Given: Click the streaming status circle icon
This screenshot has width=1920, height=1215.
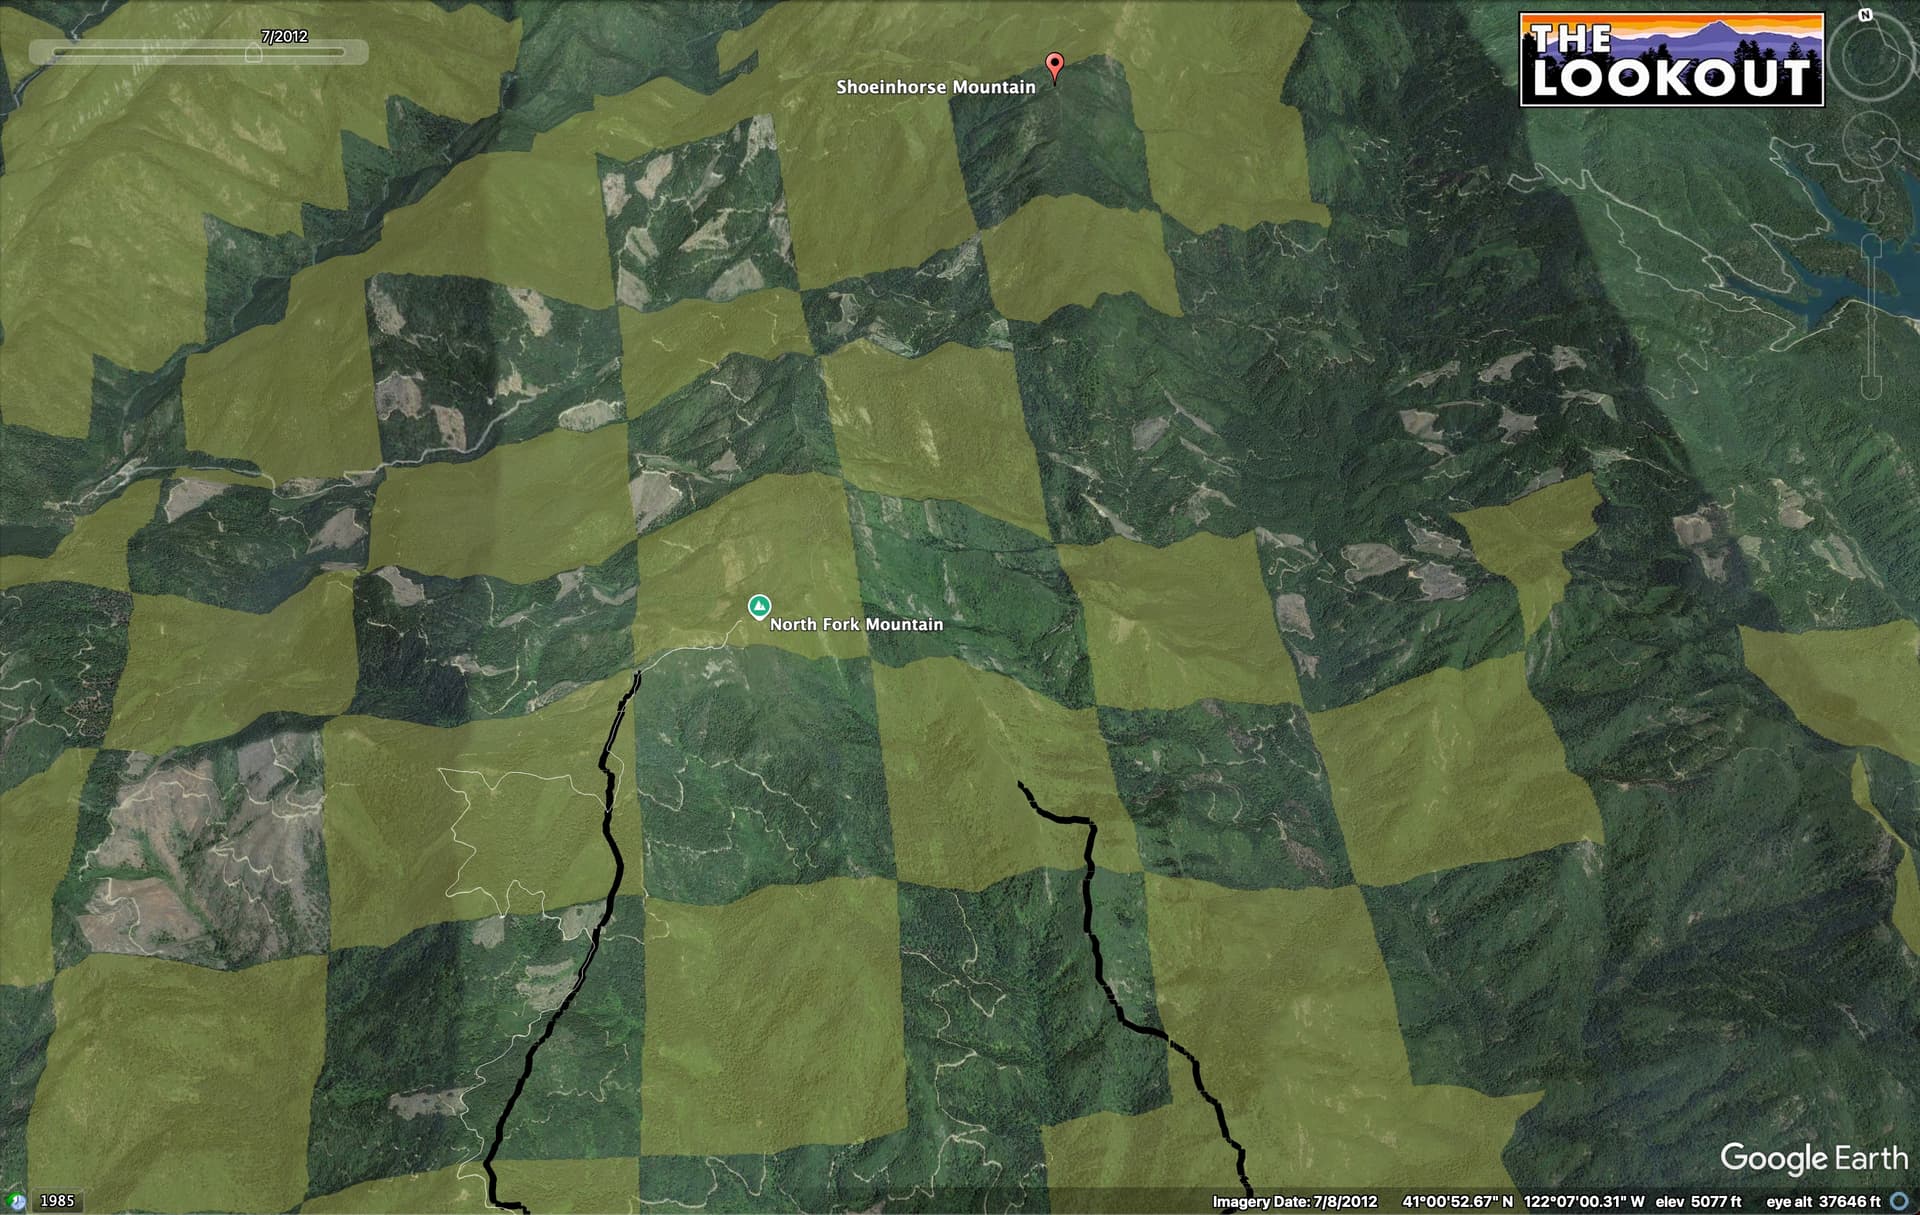Looking at the screenshot, I should (x=1900, y=1201).
